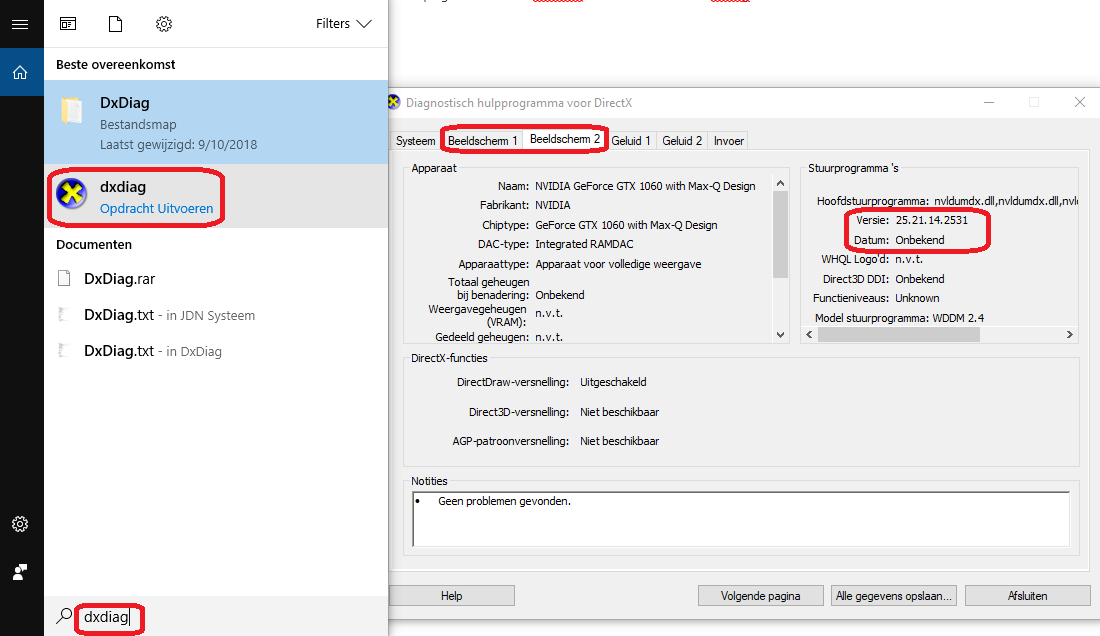This screenshot has height=636, width=1100.
Task: Expand the Filters dropdown
Action: pyautogui.click(x=343, y=24)
